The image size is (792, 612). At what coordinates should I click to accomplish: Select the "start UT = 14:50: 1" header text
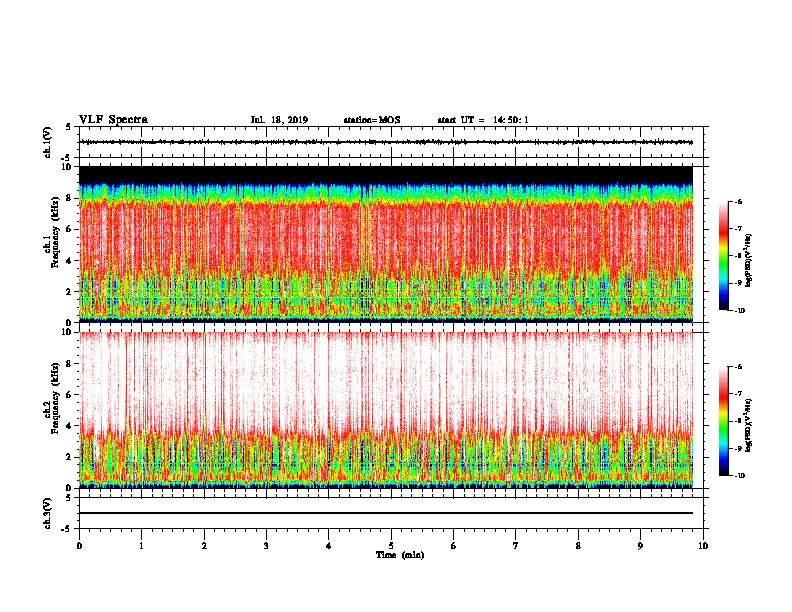click(x=483, y=120)
